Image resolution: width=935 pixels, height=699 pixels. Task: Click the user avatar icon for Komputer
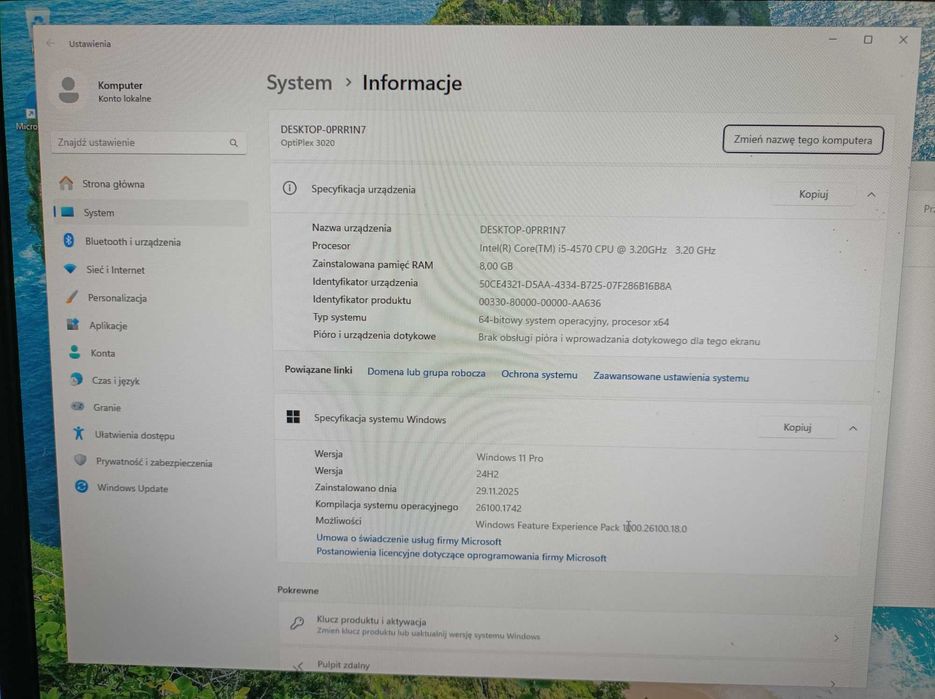[x=69, y=90]
